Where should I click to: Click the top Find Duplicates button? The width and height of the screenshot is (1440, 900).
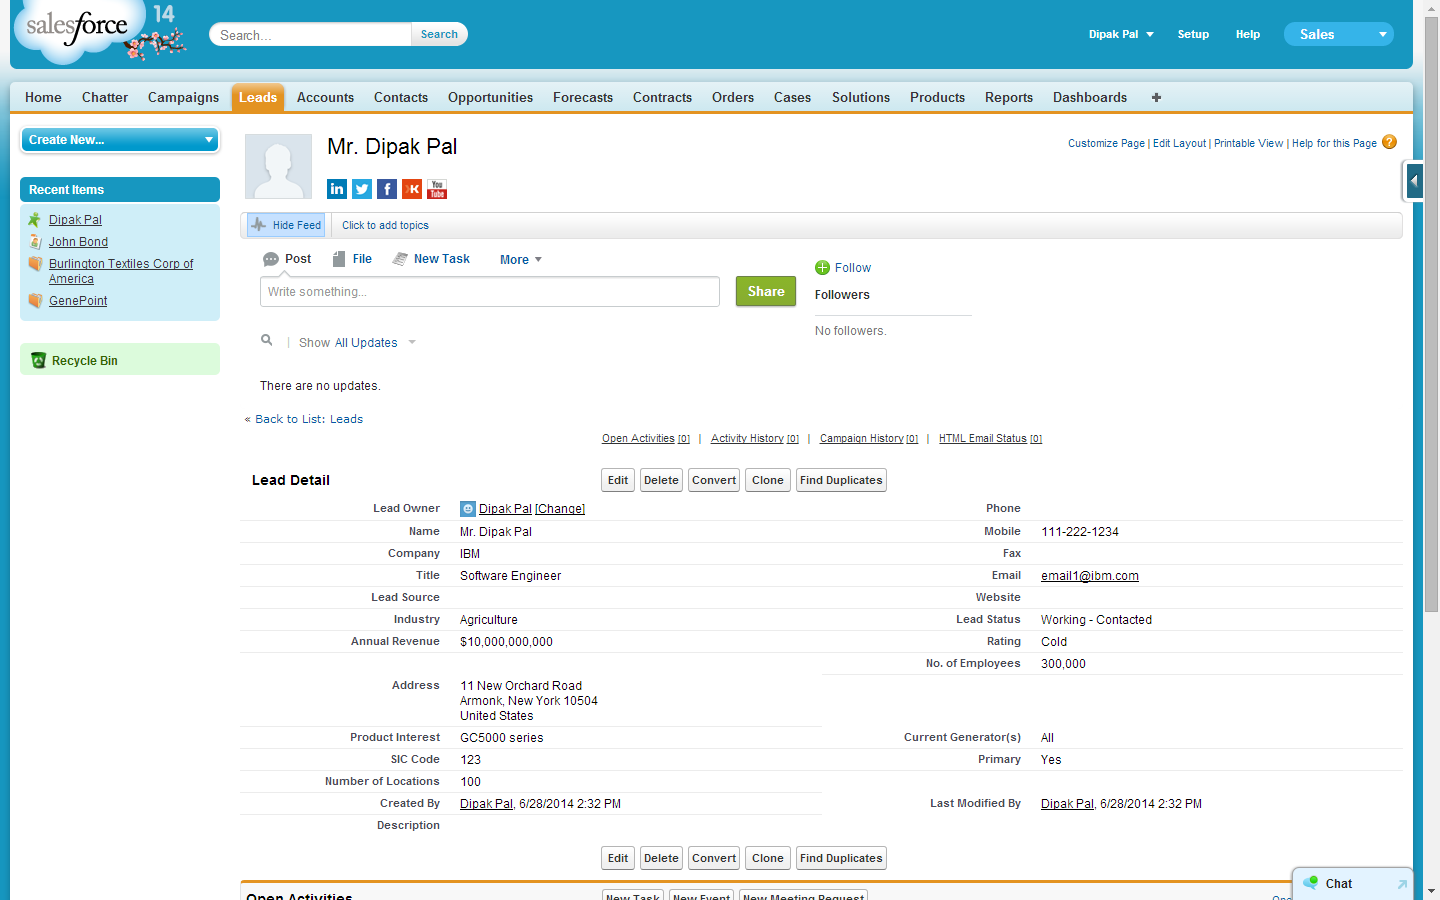tap(841, 480)
